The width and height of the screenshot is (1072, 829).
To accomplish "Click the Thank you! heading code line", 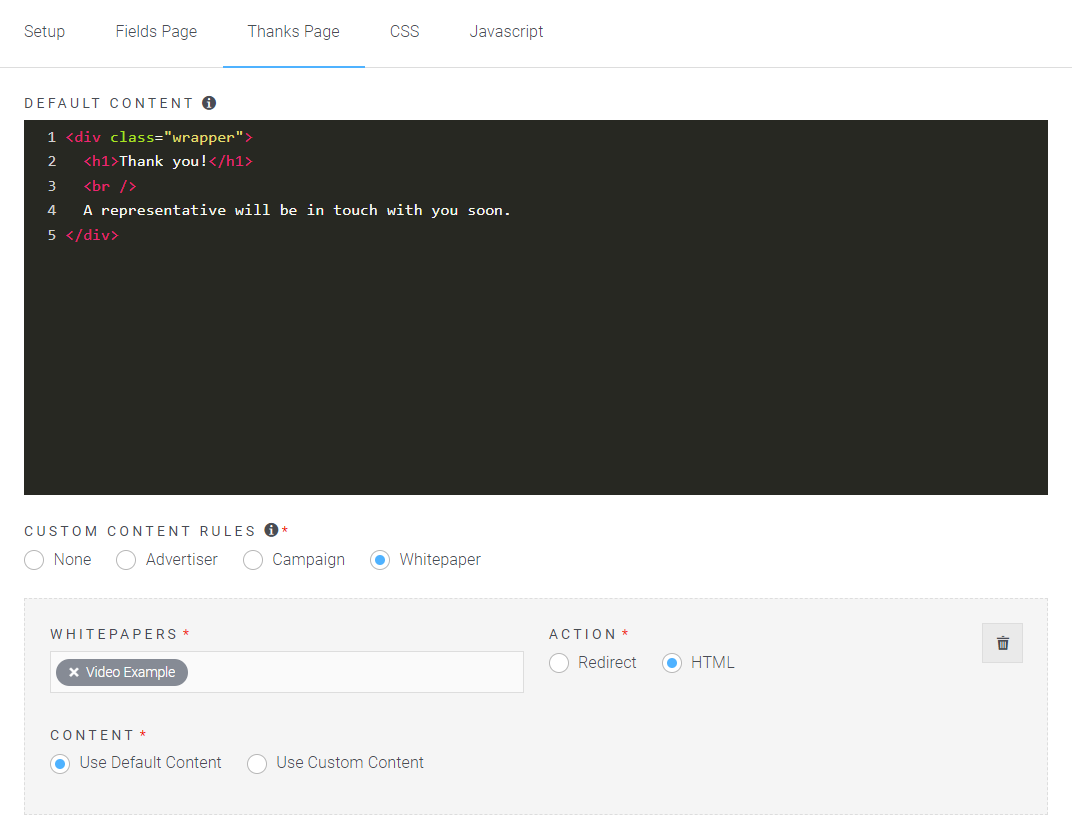I will (x=168, y=161).
